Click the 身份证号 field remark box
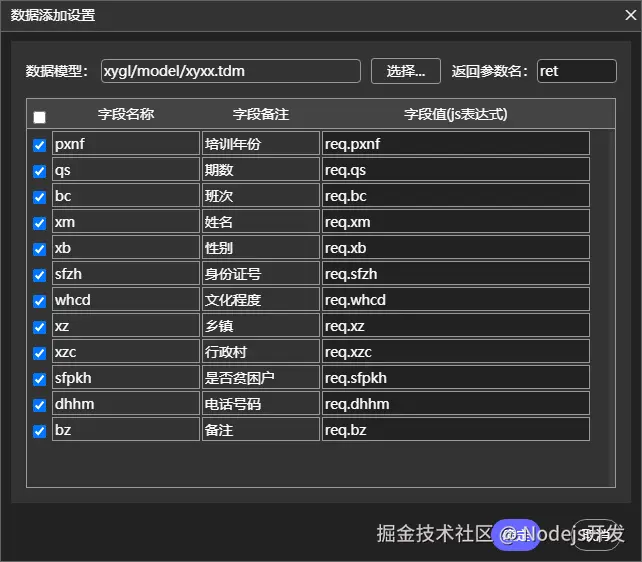 coord(261,273)
